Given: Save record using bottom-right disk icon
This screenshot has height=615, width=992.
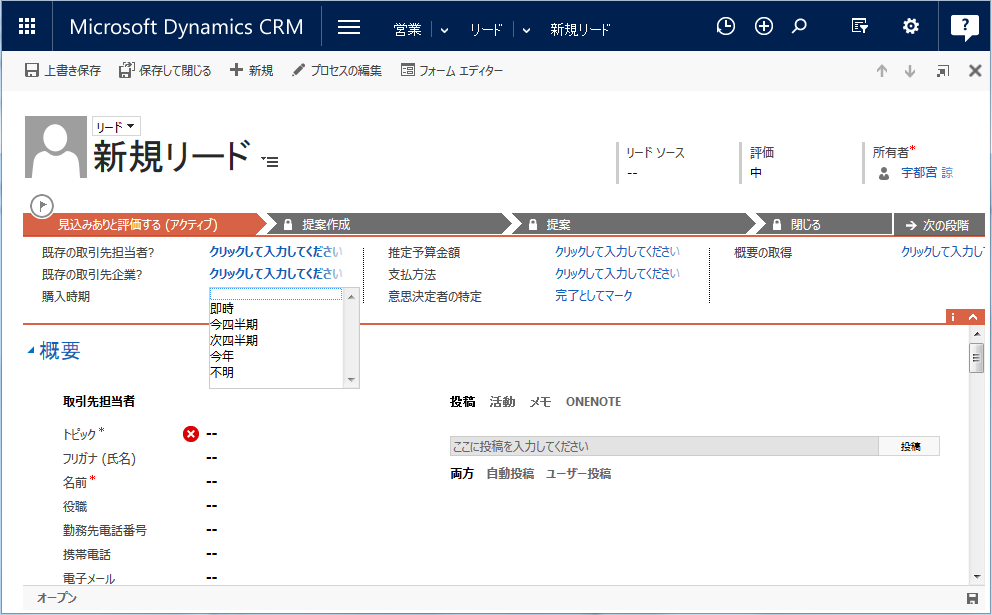Looking at the screenshot, I should click(x=972, y=599).
